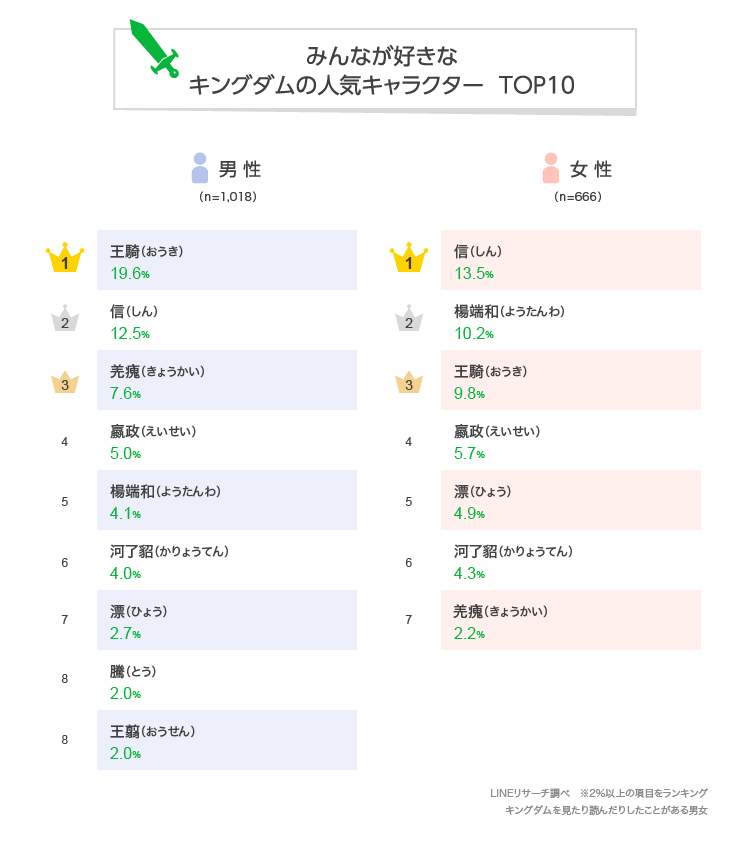750x858 pixels.
Task: Click the green sword icon
Action: (154, 49)
